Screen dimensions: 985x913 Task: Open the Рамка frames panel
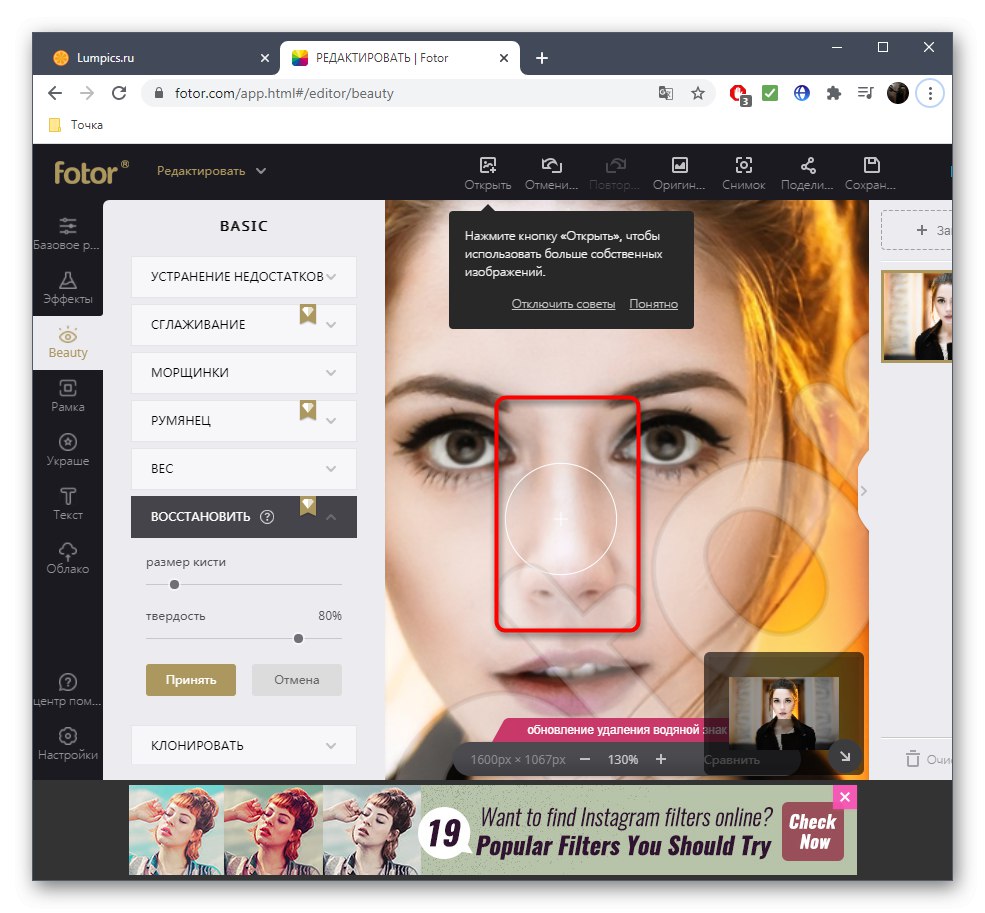tap(67, 396)
